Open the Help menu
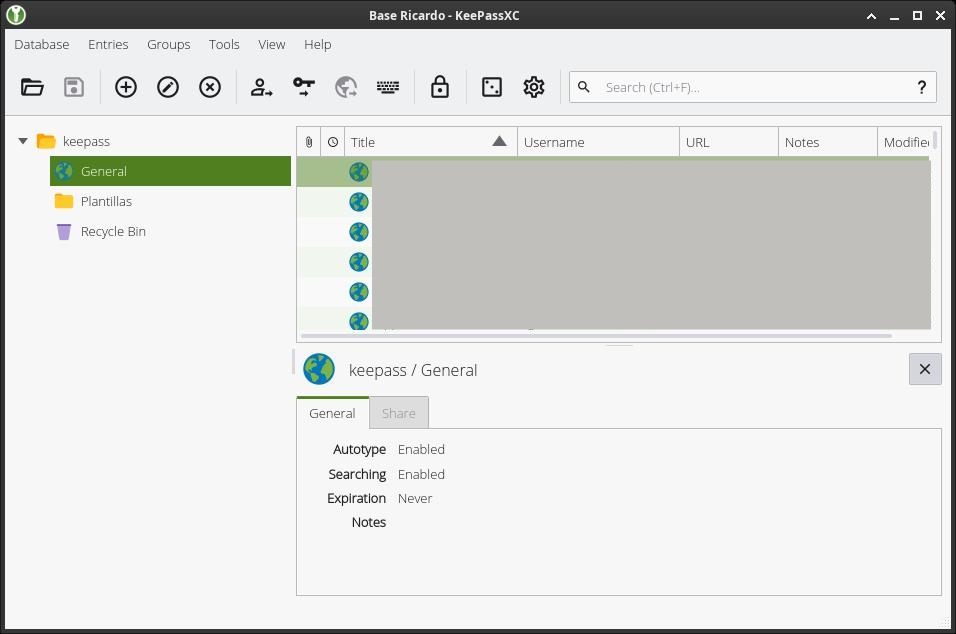The width and height of the screenshot is (956, 634). (x=318, y=45)
